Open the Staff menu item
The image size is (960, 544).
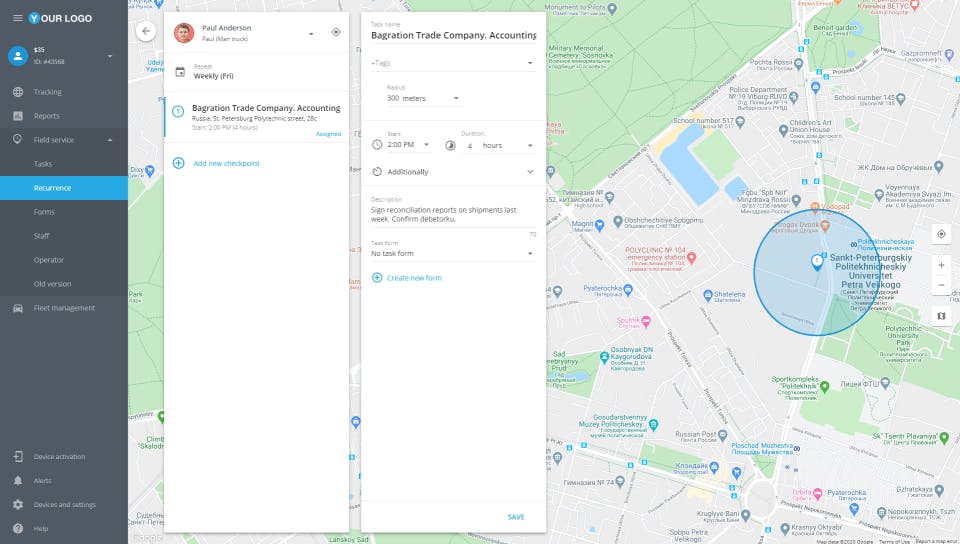coord(42,236)
